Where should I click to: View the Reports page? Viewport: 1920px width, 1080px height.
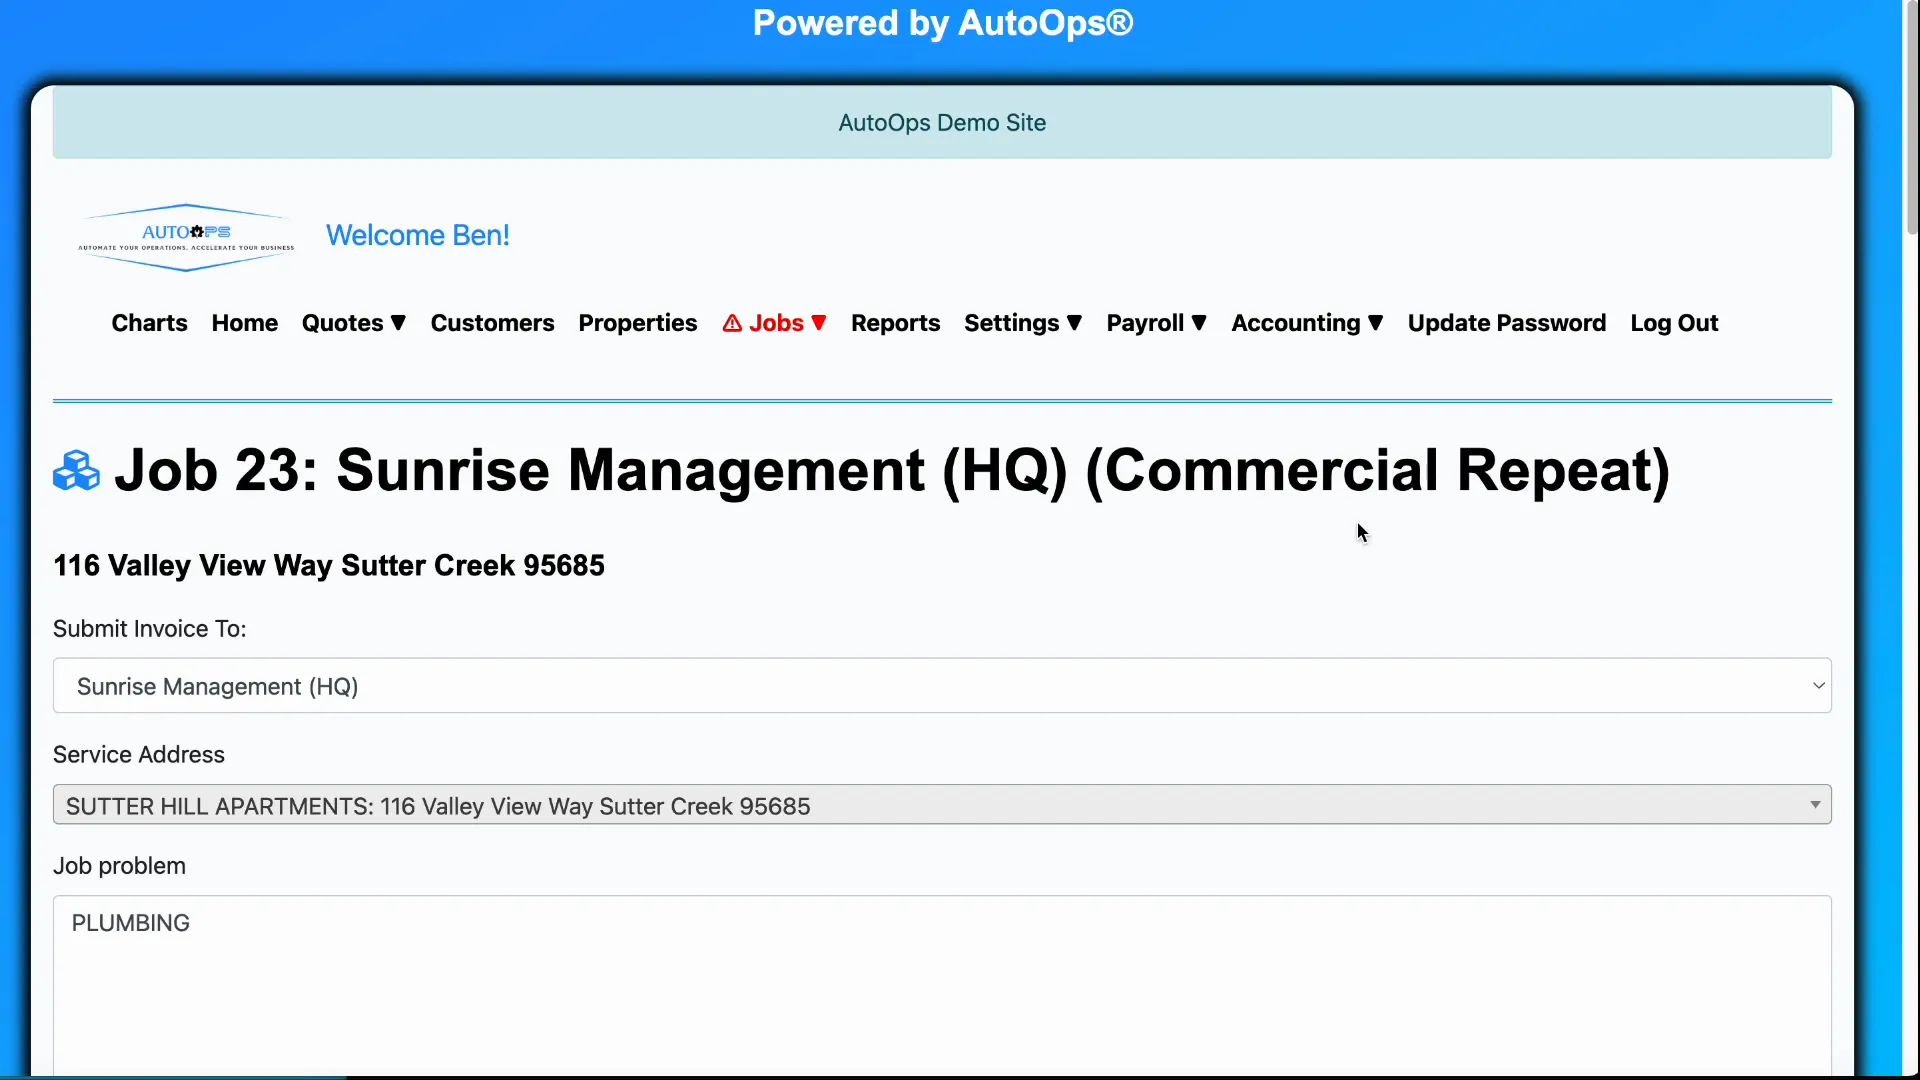pos(895,322)
